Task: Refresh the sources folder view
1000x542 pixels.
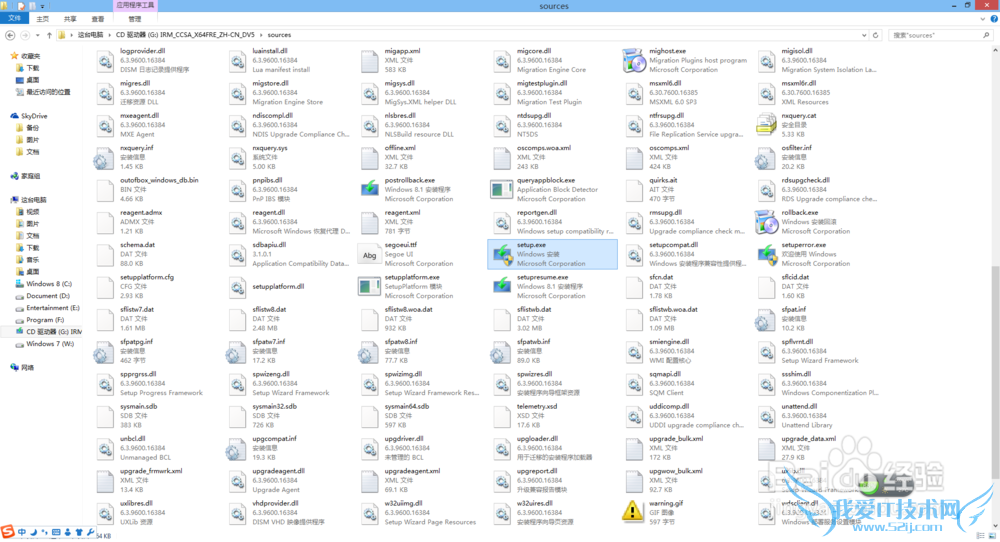Action: (x=876, y=35)
